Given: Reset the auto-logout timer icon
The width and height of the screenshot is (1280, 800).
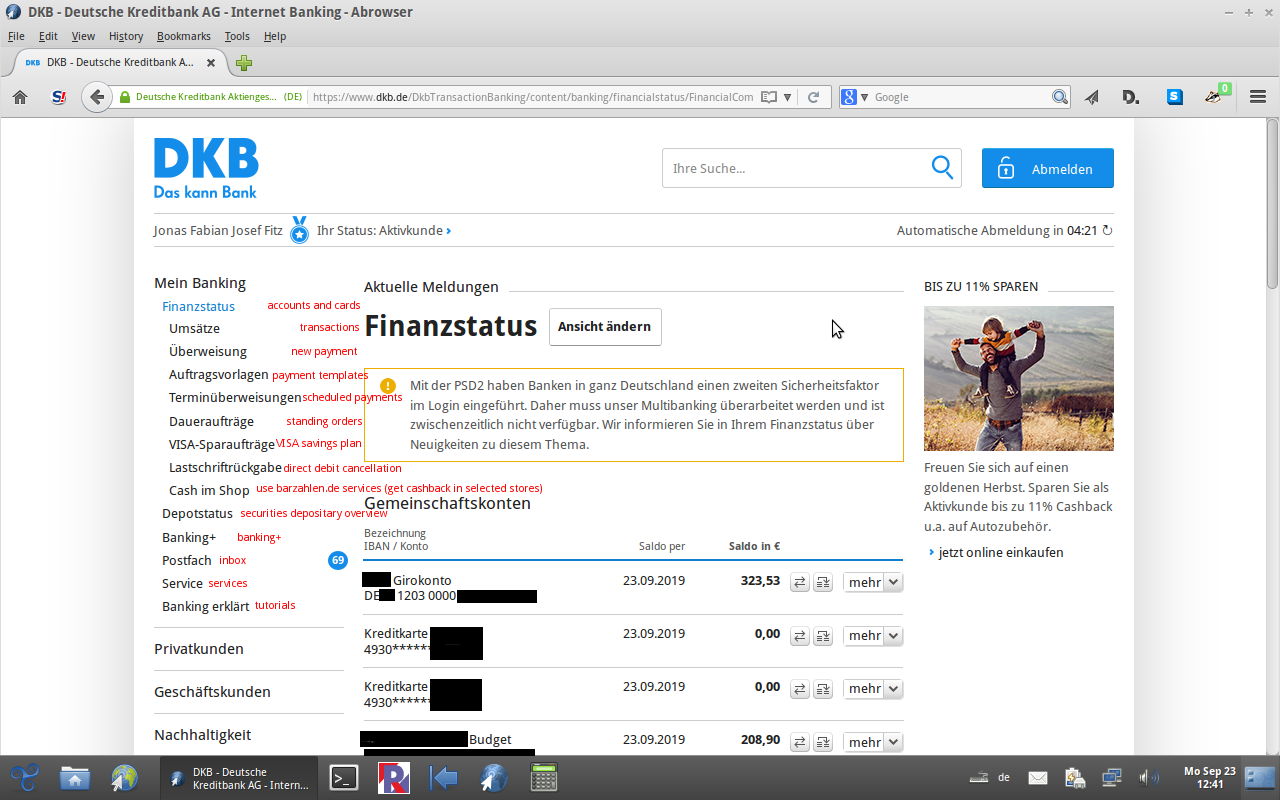Looking at the screenshot, I should click(1107, 231).
